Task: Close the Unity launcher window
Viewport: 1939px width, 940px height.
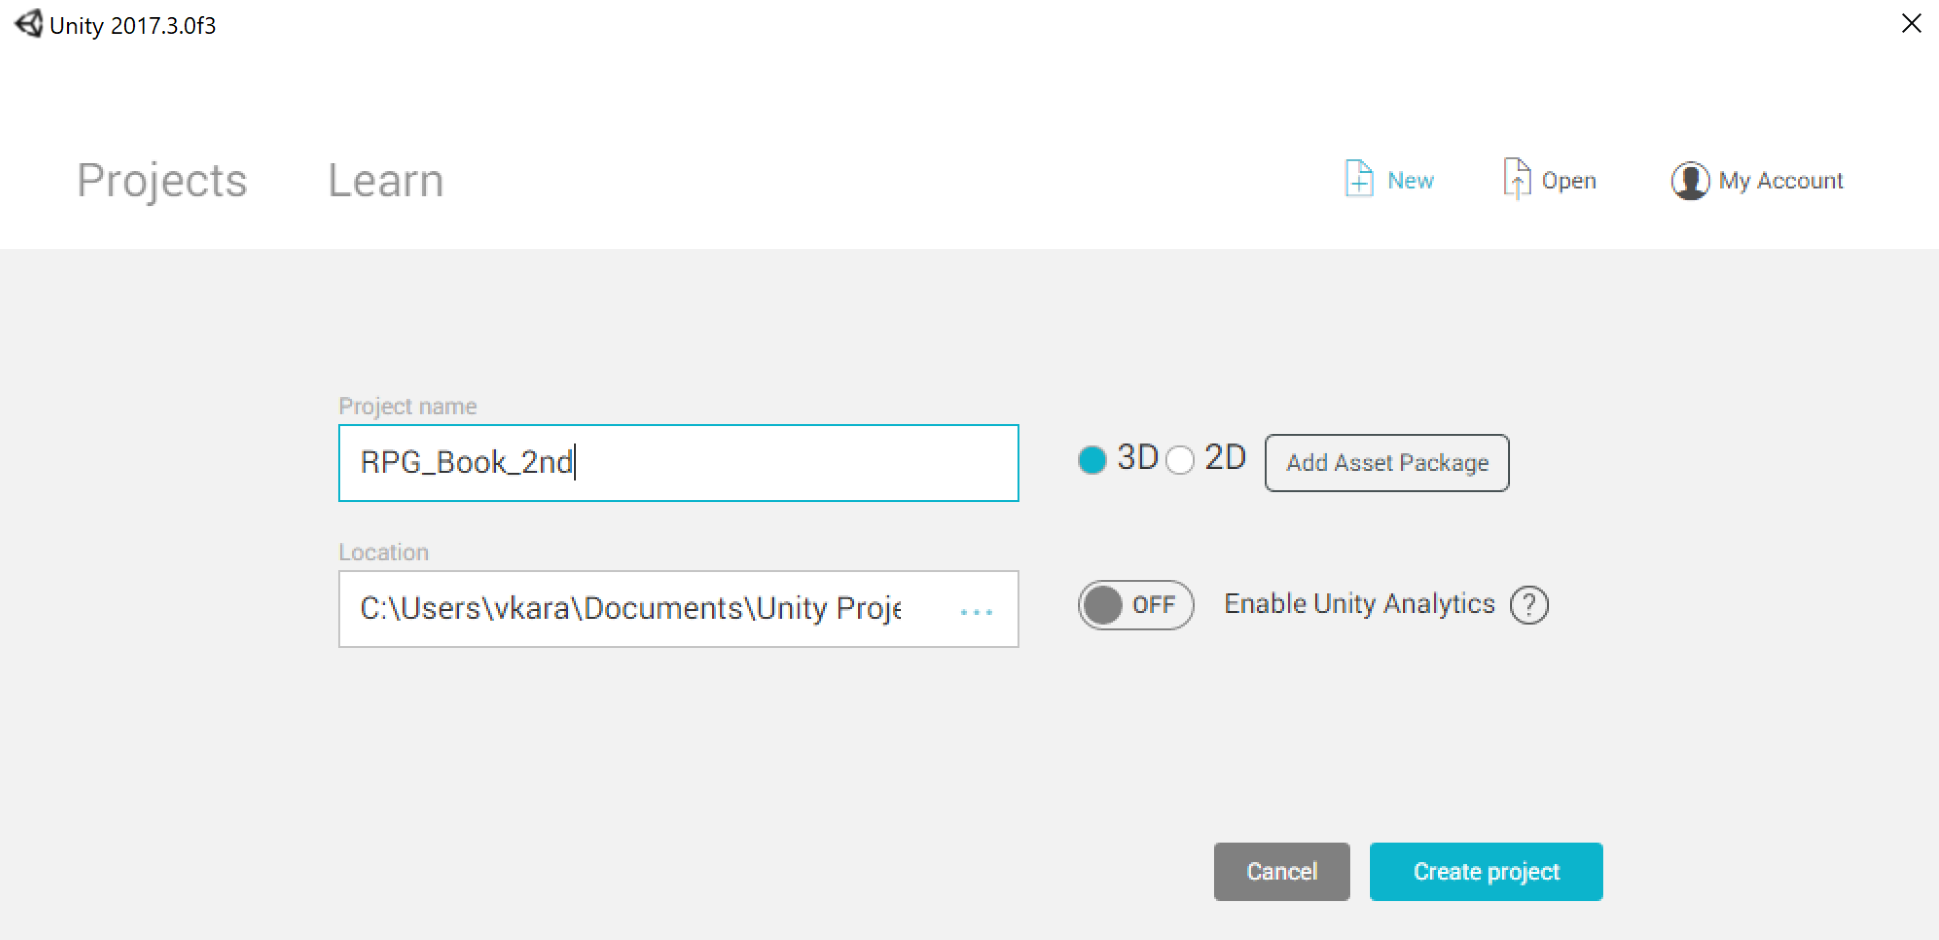Action: 1911,23
